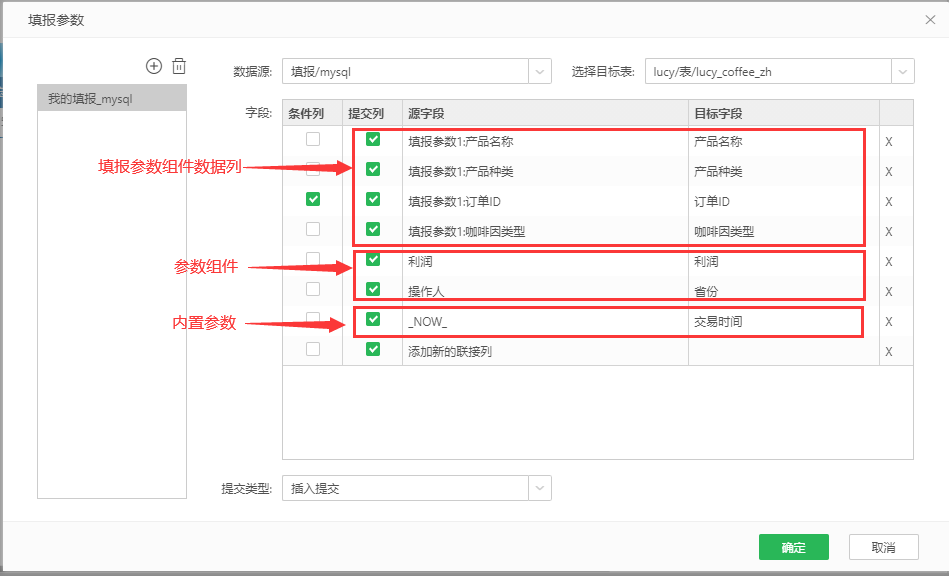
Task: Uncheck condition column for 订单ID row
Action: click(313, 200)
